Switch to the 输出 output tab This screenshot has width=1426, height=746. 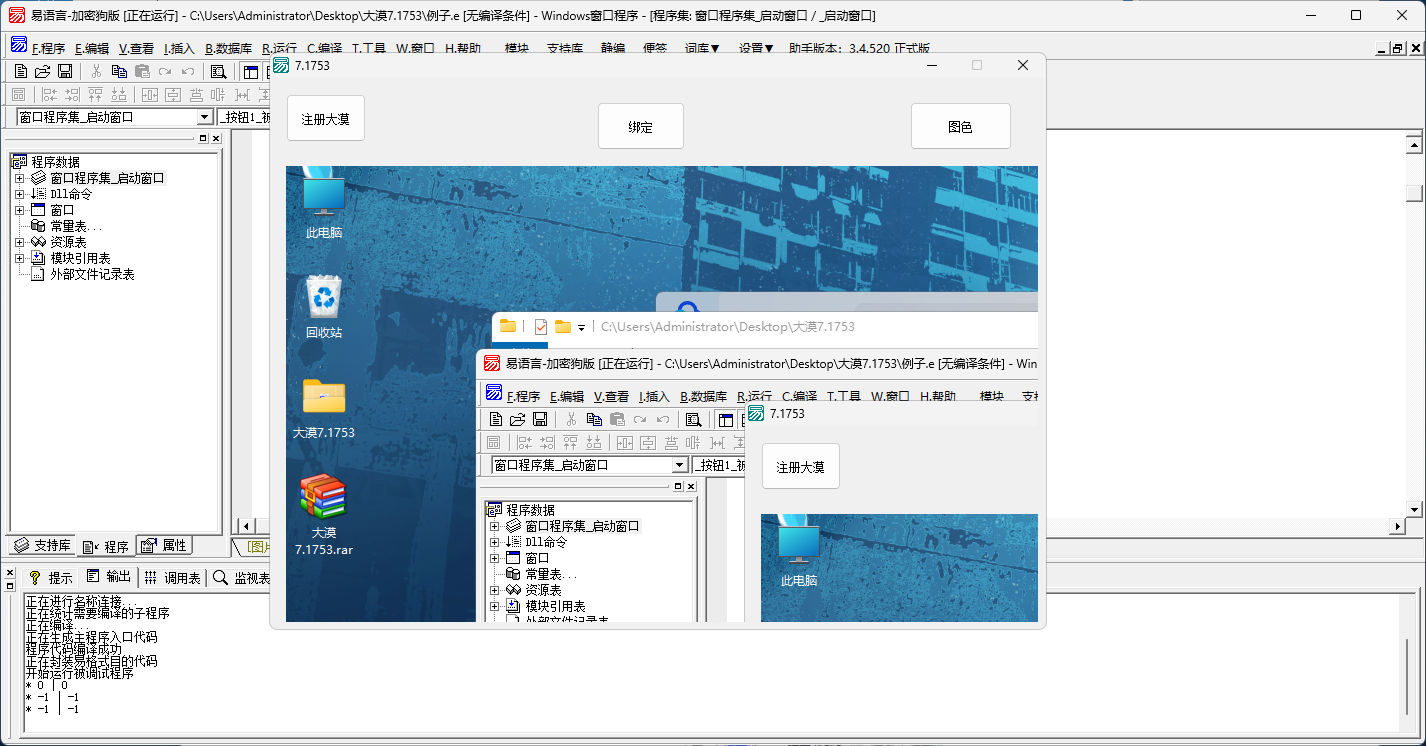pyautogui.click(x=108, y=578)
